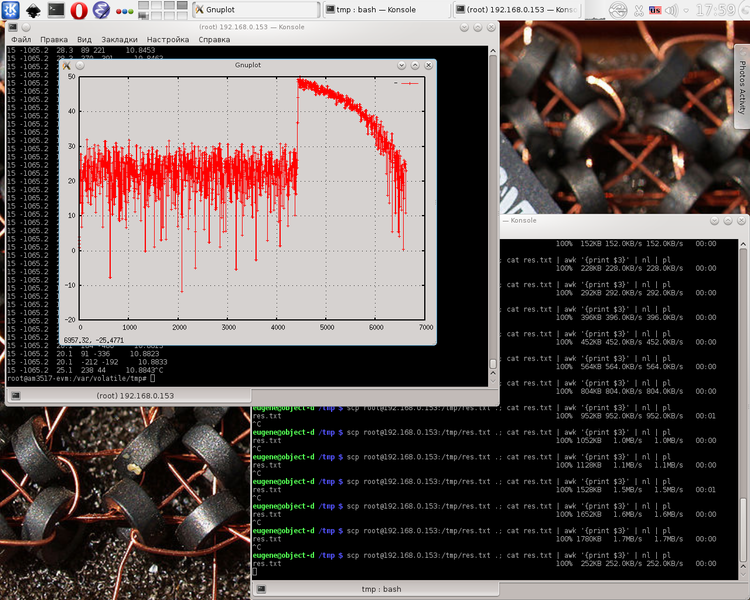Open the Photos Activity side panel tab
Viewport: 750px width, 600px height.
(x=742, y=87)
